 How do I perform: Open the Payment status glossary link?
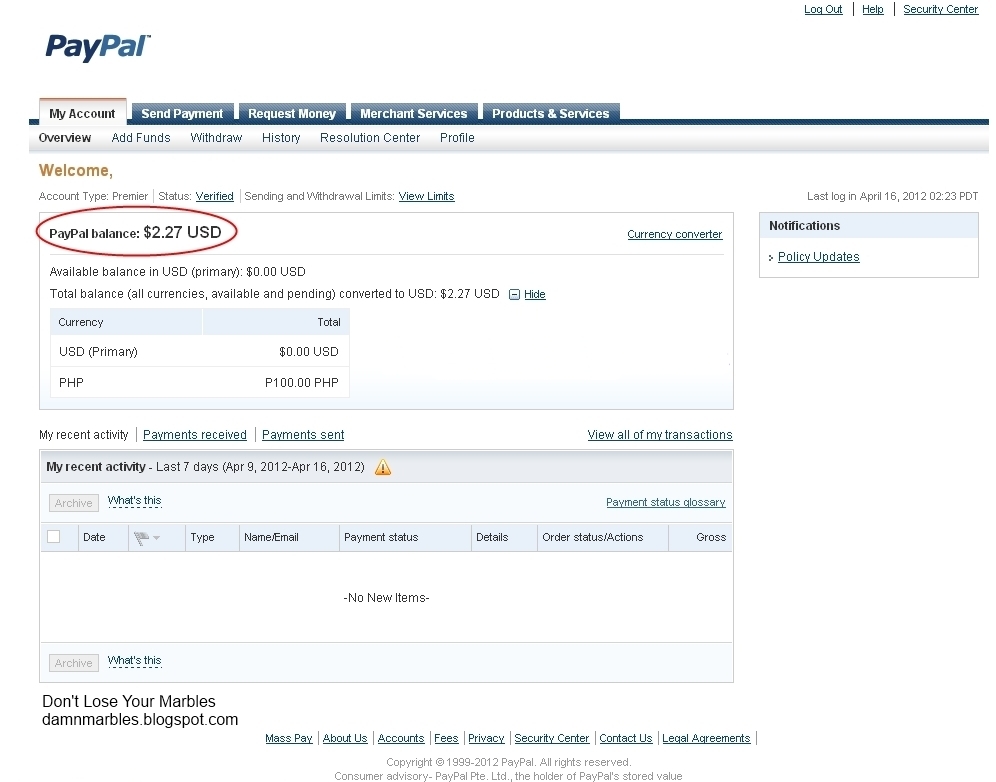pyautogui.click(x=666, y=502)
